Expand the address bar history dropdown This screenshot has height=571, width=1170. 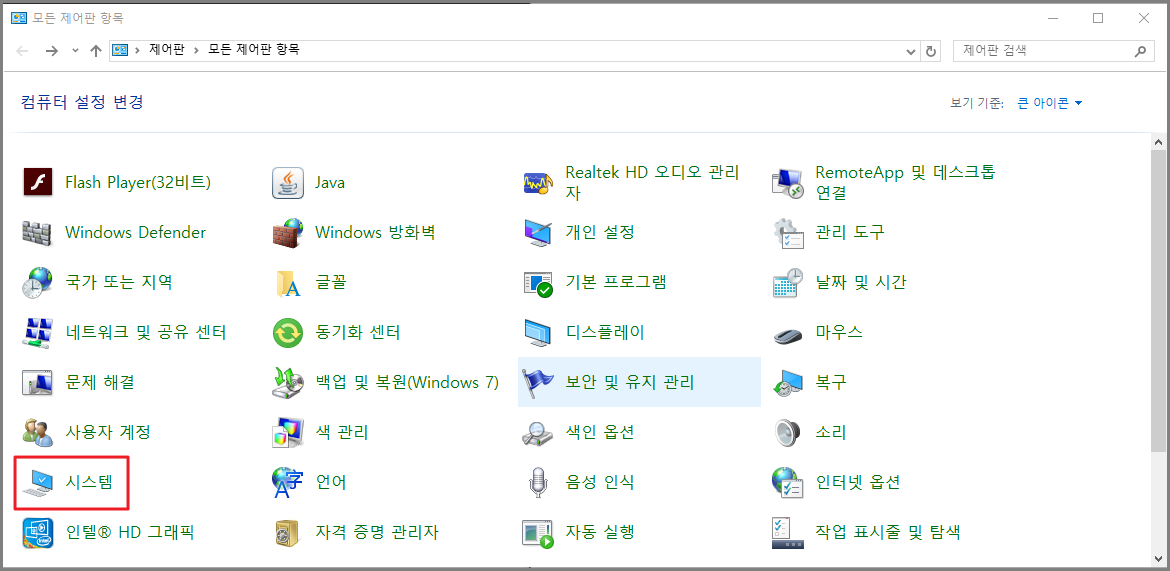pos(910,52)
